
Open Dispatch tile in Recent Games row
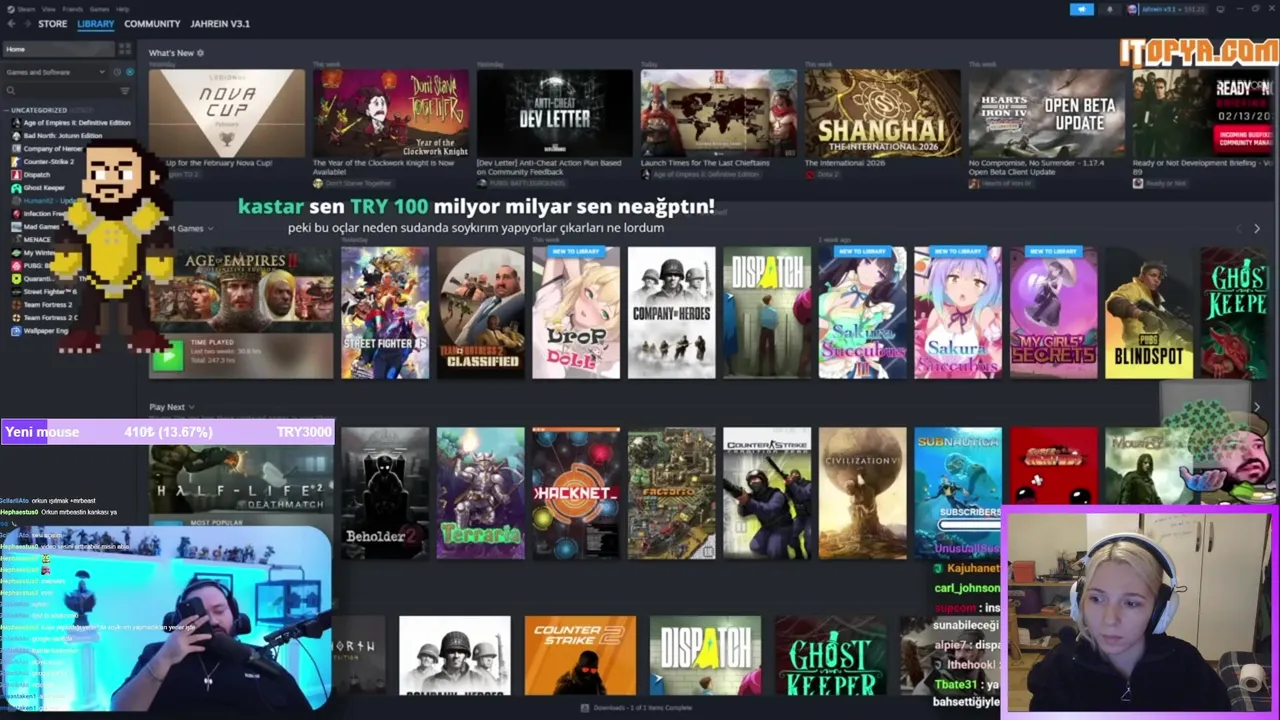click(x=767, y=313)
